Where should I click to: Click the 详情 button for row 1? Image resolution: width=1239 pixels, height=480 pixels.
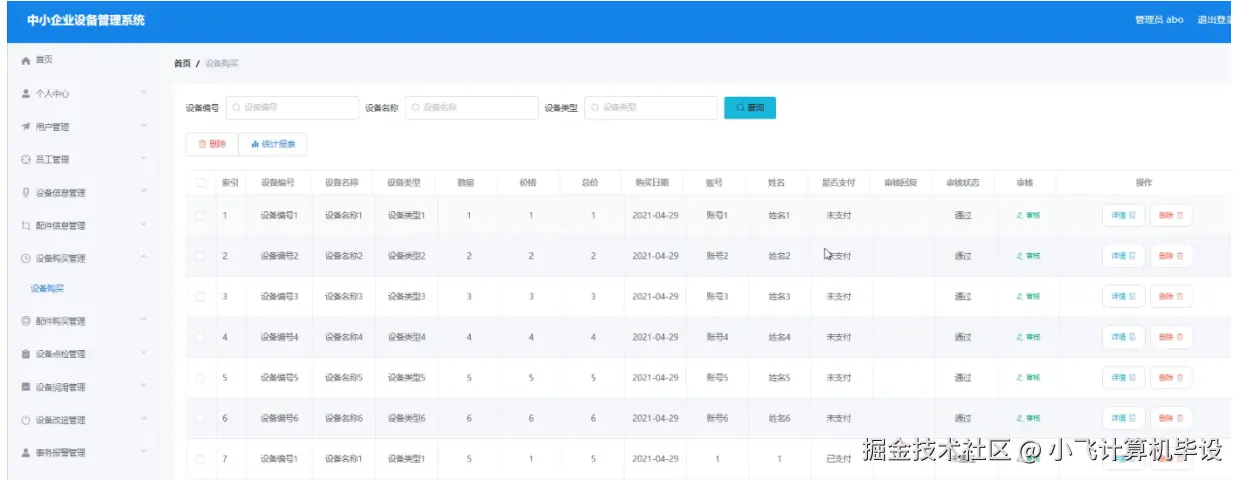1123,215
